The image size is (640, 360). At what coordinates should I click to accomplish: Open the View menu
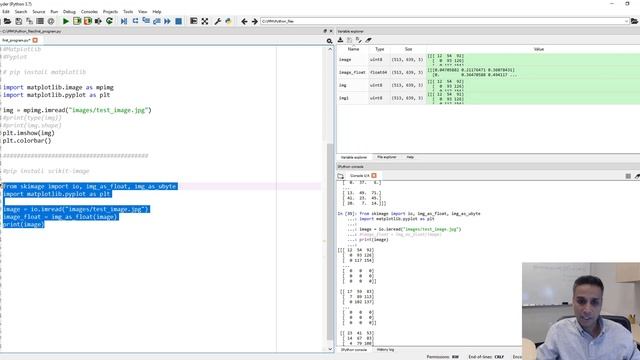(x=142, y=12)
